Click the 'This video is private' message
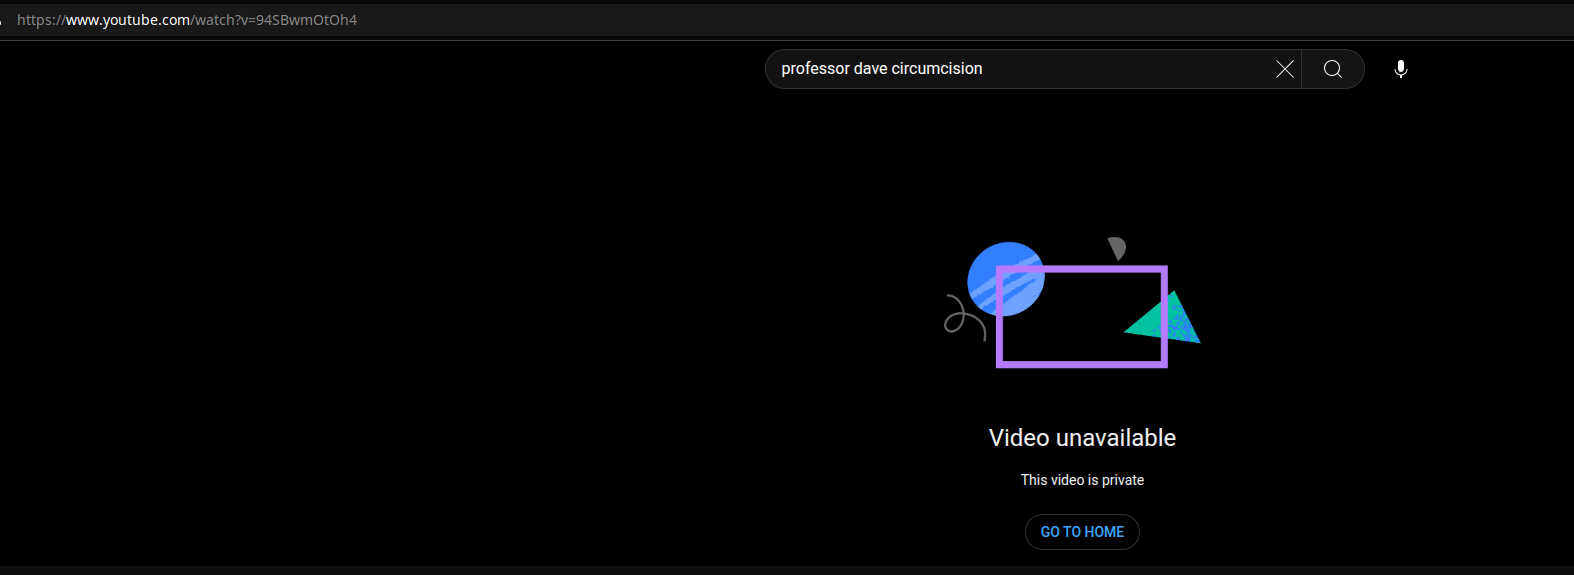Screen dimensions: 1574x575 [1082, 480]
